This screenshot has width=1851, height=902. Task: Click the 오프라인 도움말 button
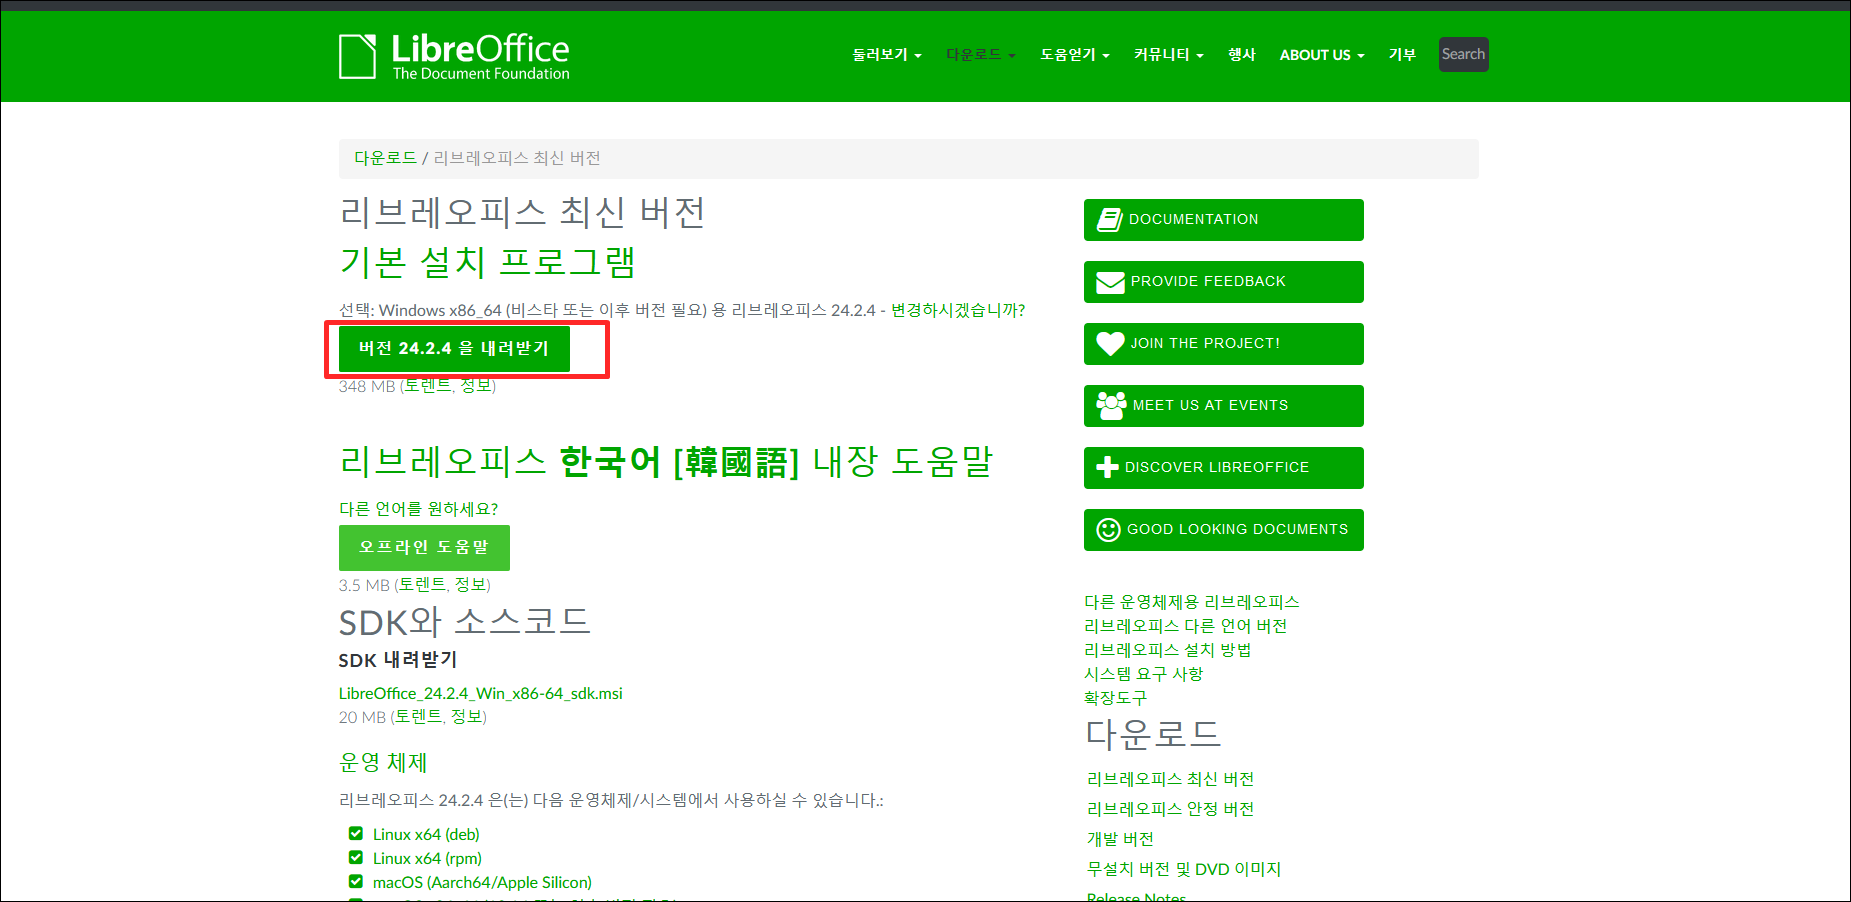424,548
